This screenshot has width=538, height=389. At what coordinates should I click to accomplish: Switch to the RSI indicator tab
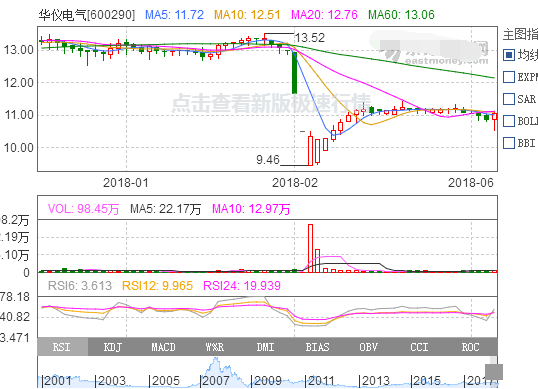point(62,347)
